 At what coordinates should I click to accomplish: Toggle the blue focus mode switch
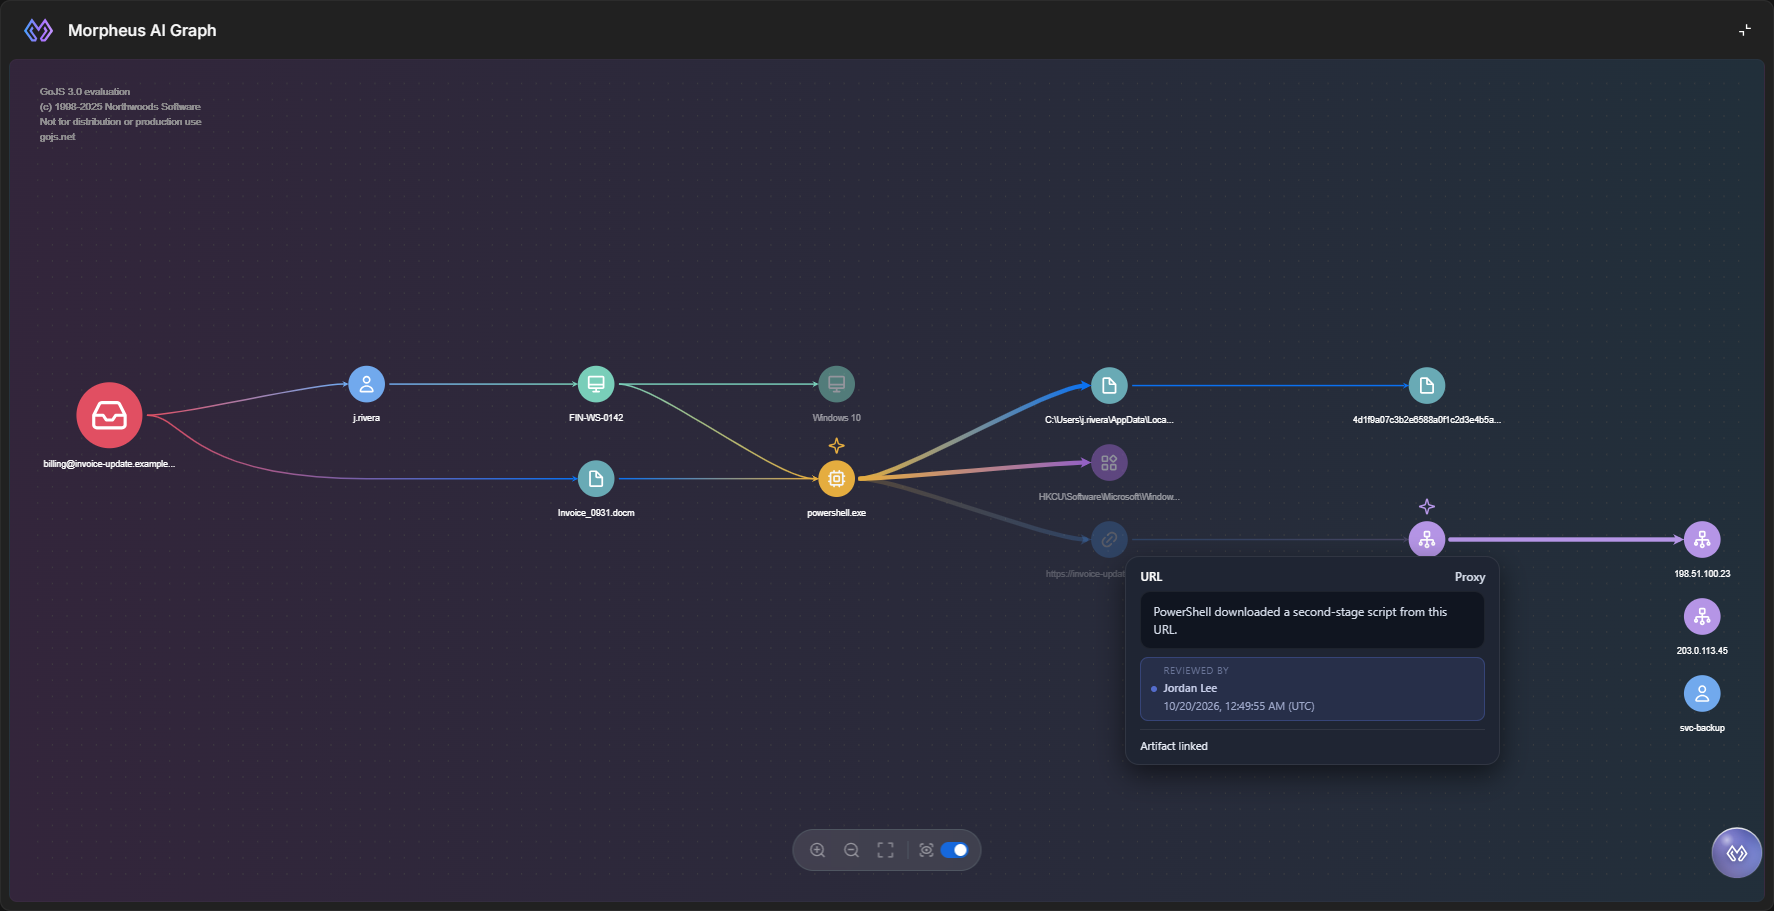pos(954,850)
